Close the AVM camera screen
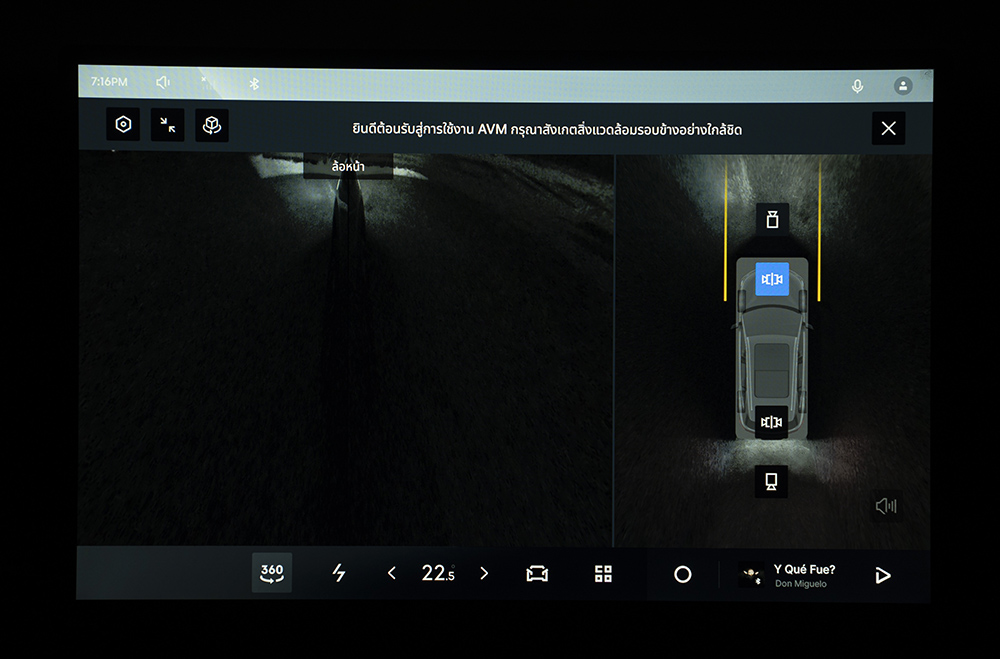Screen dimensions: 1000x659 click(888, 128)
